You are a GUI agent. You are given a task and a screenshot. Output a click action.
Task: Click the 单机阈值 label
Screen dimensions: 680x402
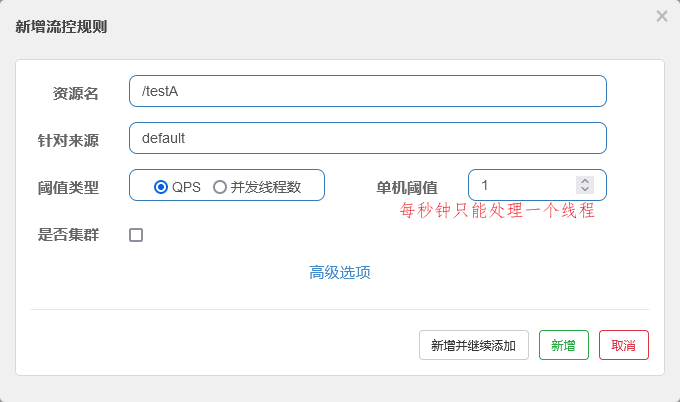pos(406,187)
